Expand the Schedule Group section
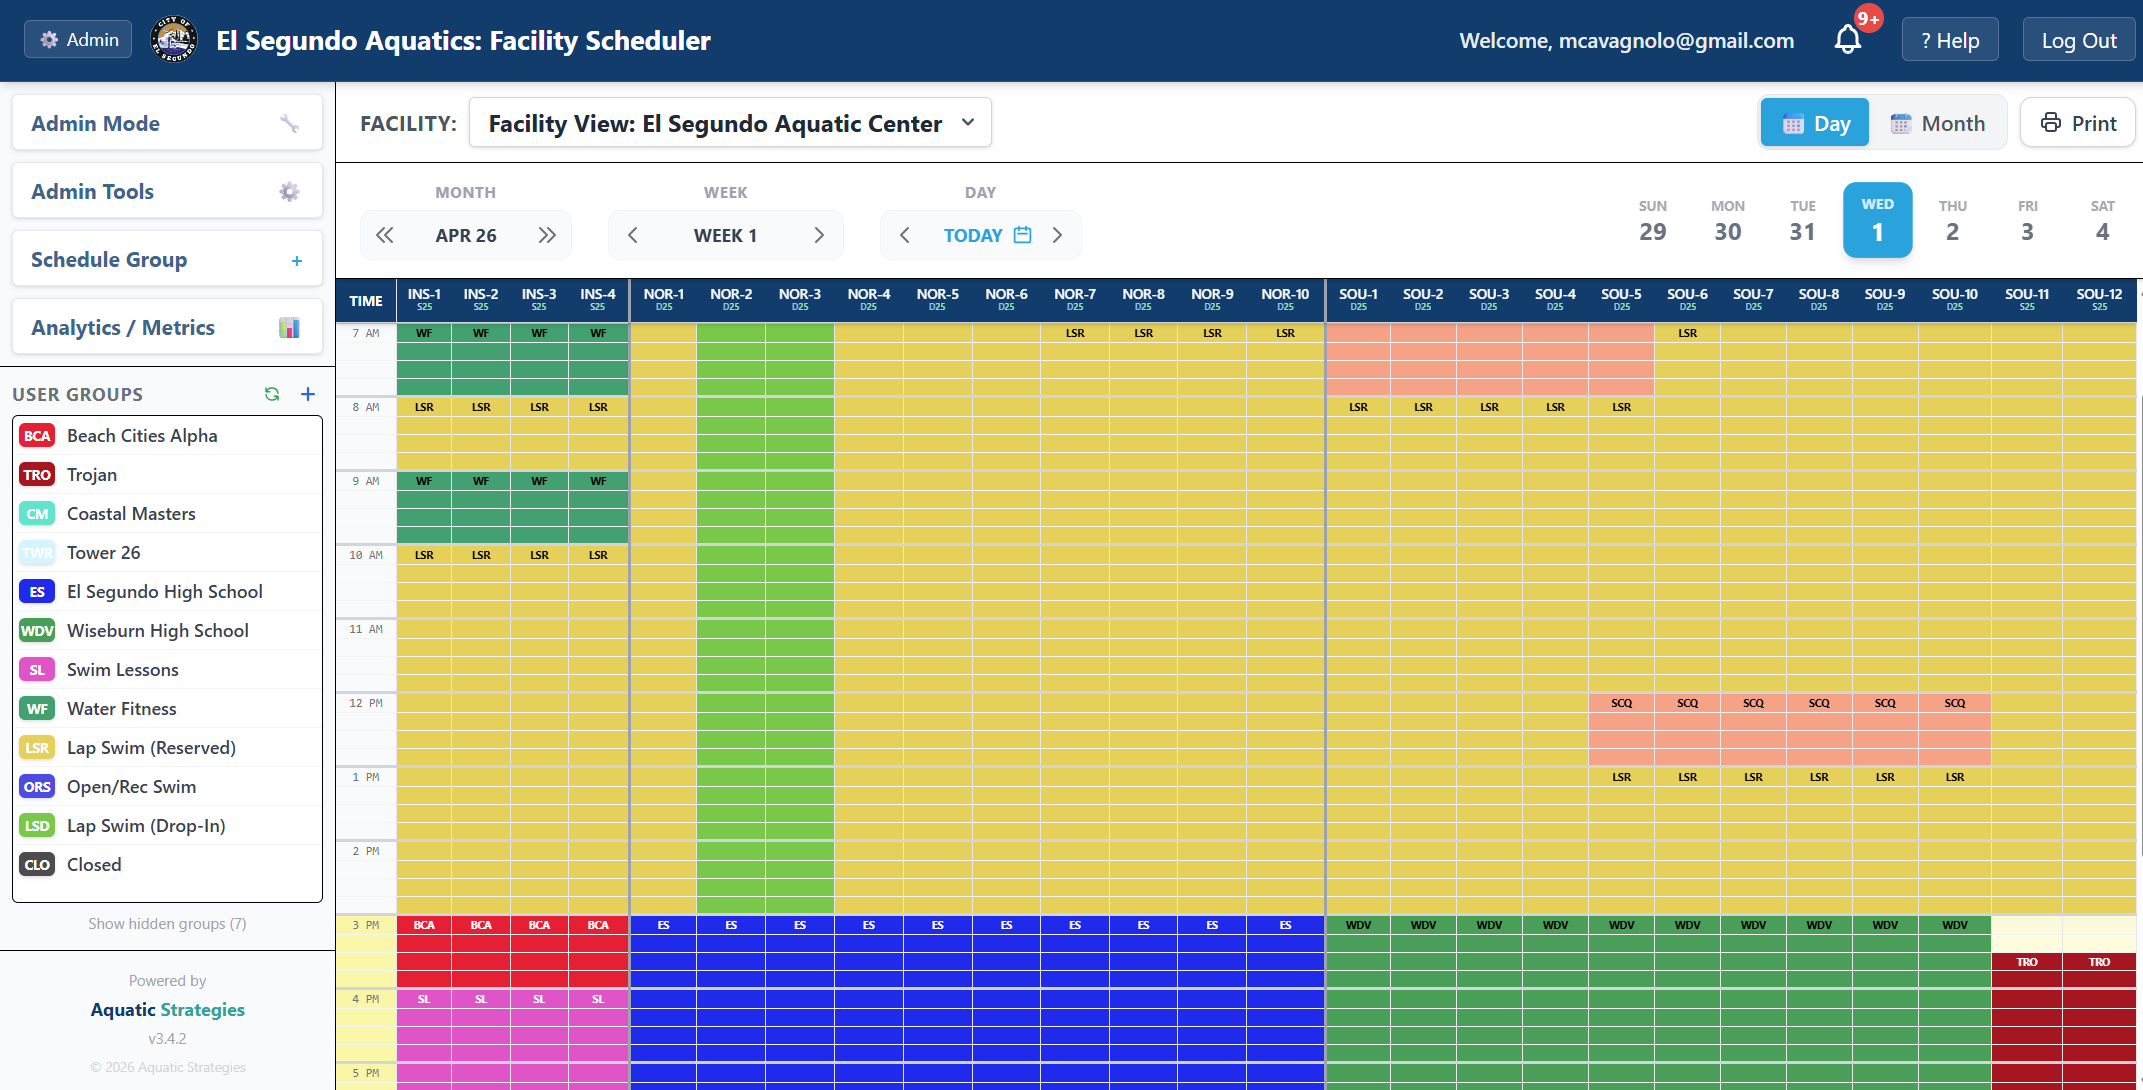Image resolution: width=2143 pixels, height=1090 pixels. (297, 260)
